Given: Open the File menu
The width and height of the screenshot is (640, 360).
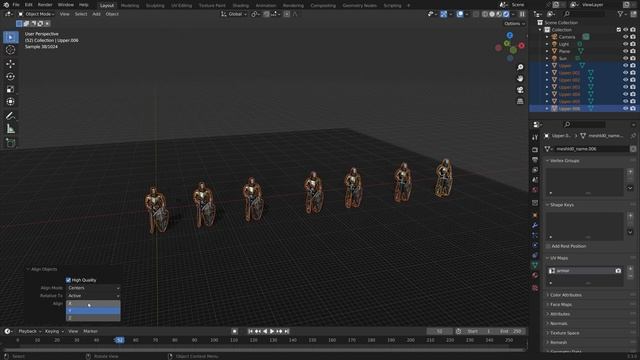Looking at the screenshot, I should pos(16,5).
